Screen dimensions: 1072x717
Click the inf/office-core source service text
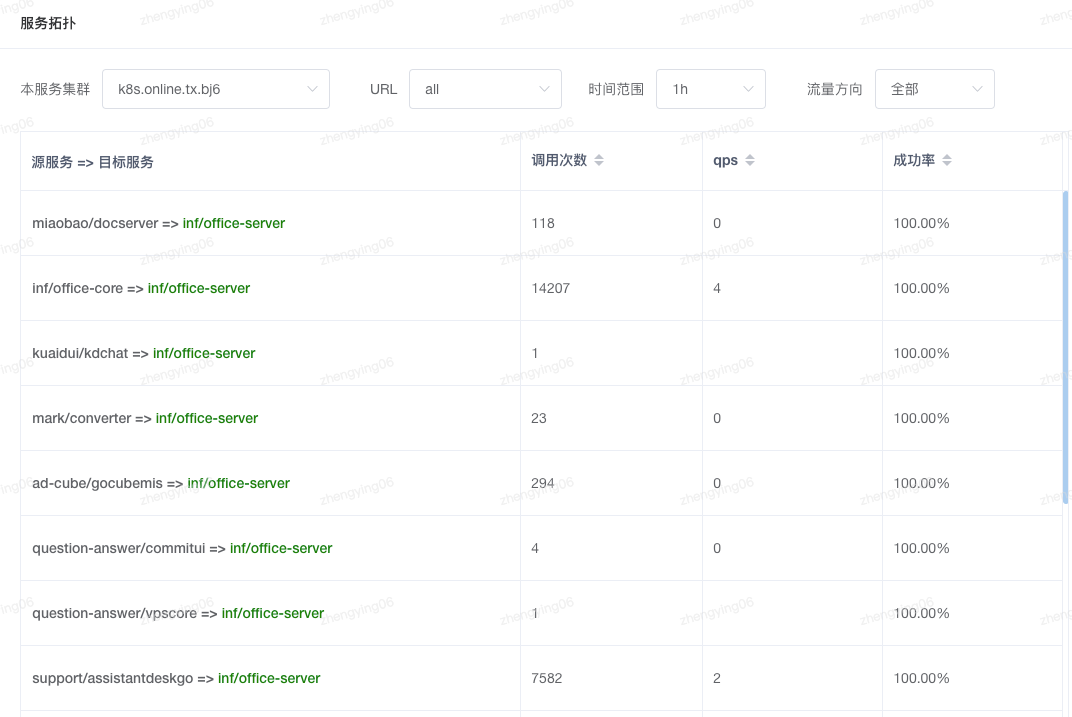coord(77,288)
